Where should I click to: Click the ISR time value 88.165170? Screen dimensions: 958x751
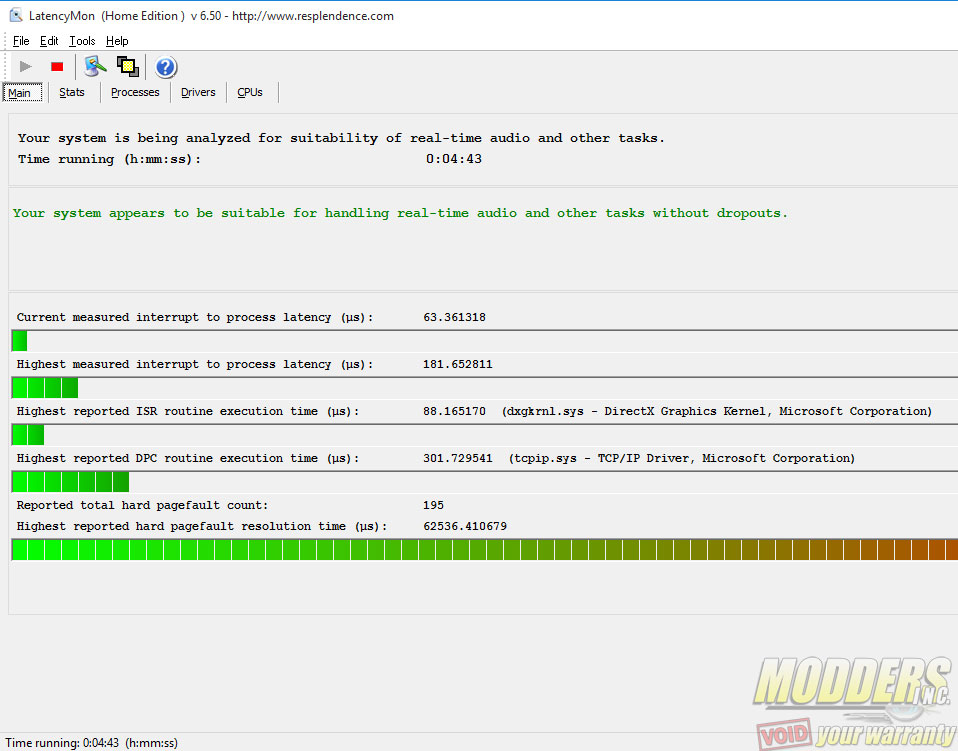(x=455, y=411)
